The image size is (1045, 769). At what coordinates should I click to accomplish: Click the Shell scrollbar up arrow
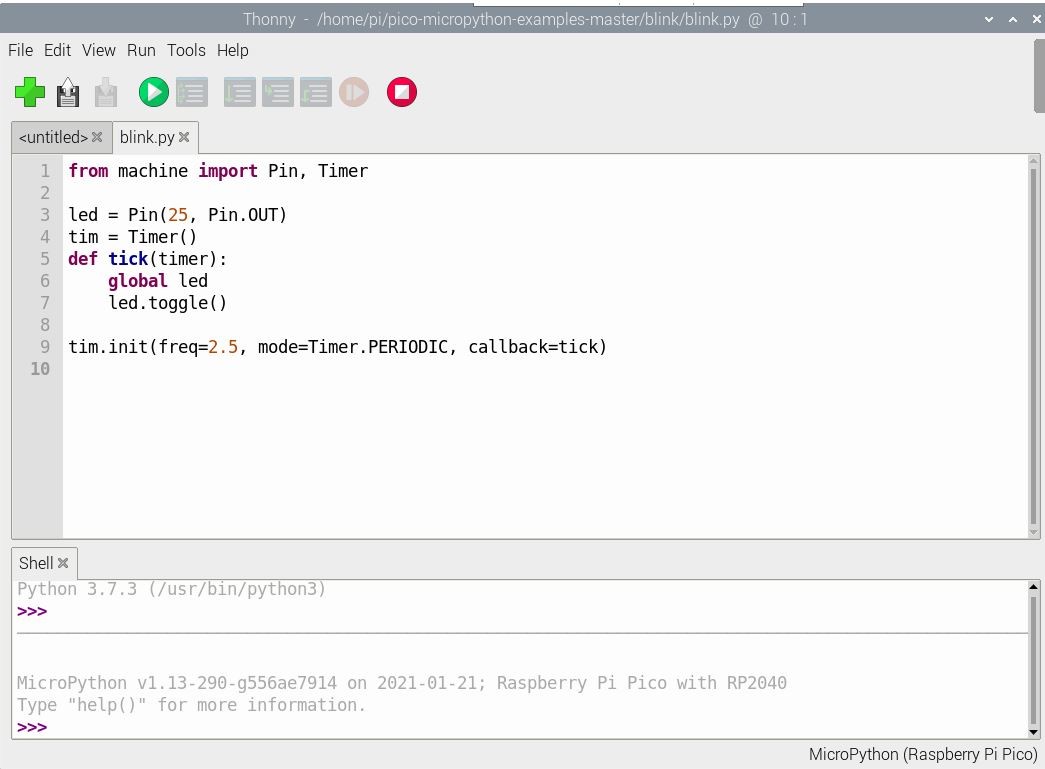(1034, 589)
